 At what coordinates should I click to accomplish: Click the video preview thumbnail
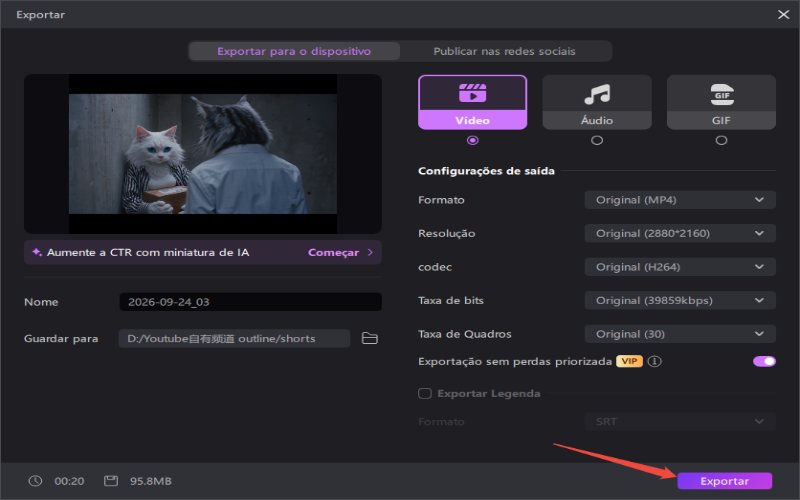point(203,154)
